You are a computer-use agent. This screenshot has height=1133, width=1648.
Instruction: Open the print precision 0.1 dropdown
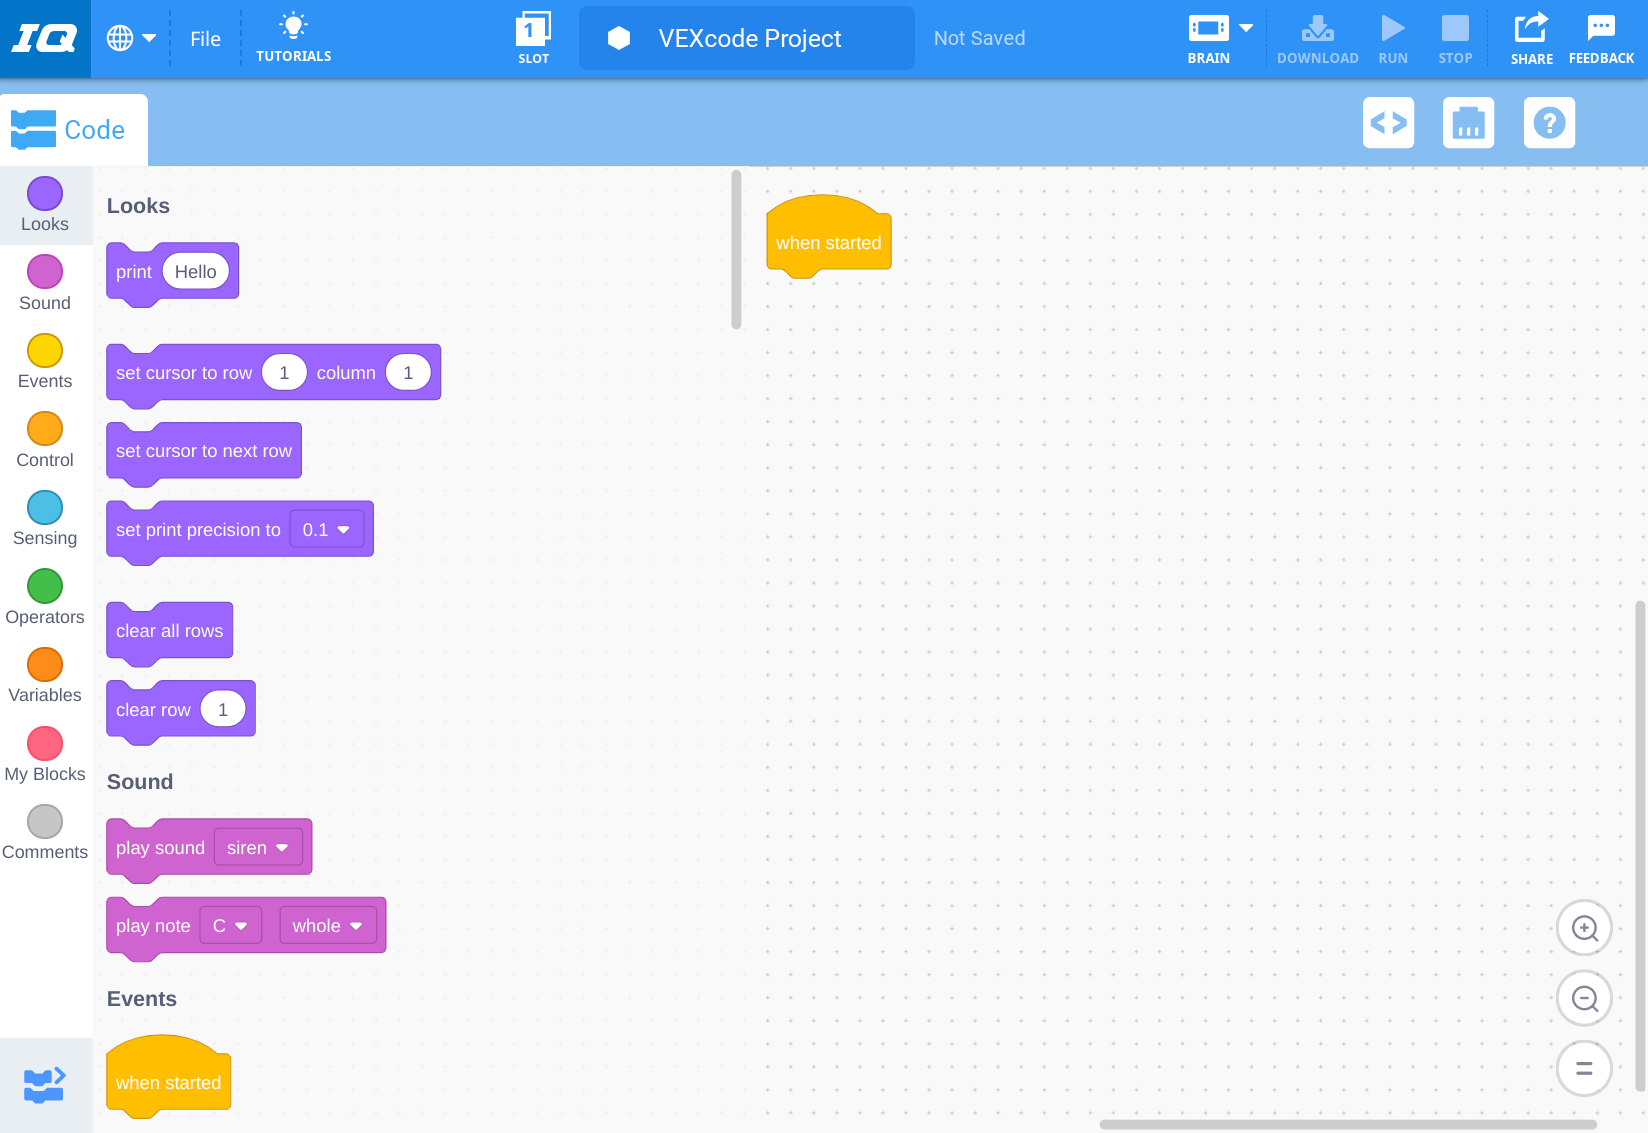(327, 529)
